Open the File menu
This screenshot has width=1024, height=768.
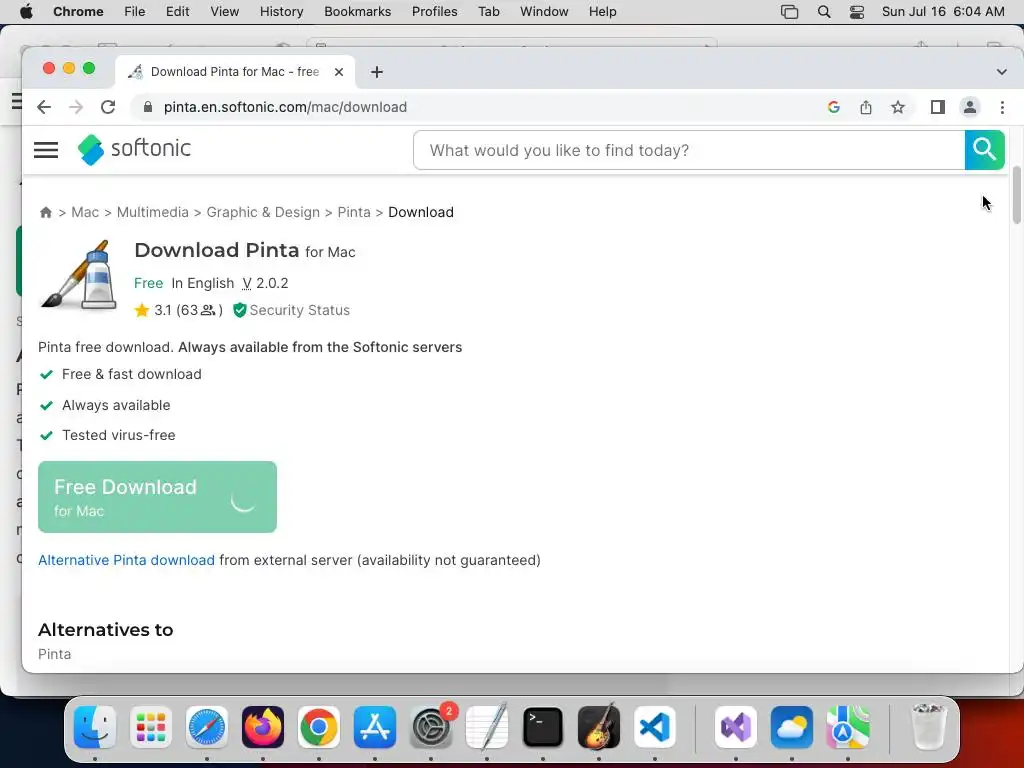click(135, 12)
